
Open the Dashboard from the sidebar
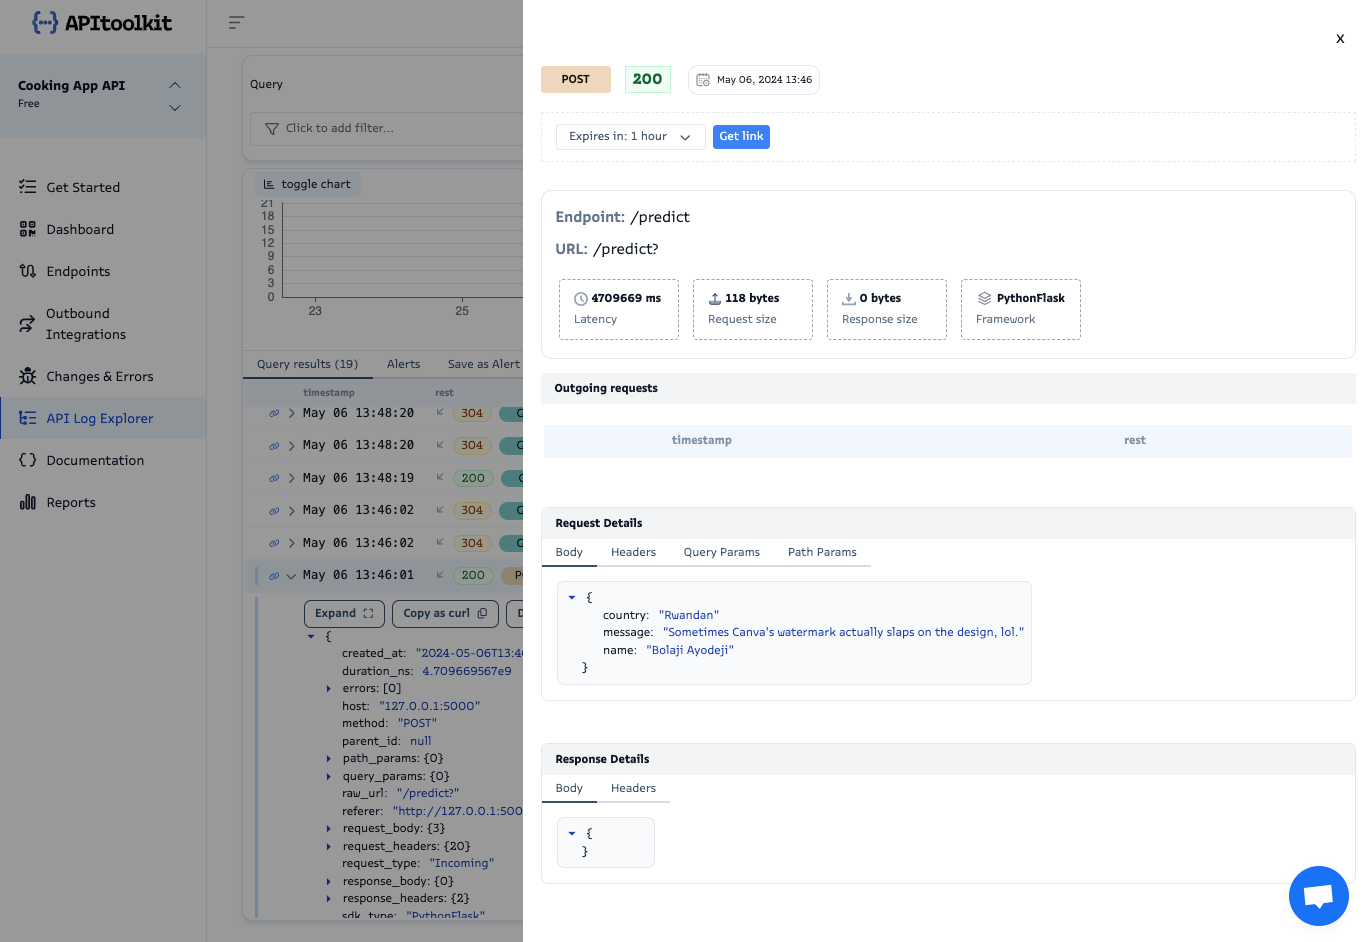click(x=80, y=229)
